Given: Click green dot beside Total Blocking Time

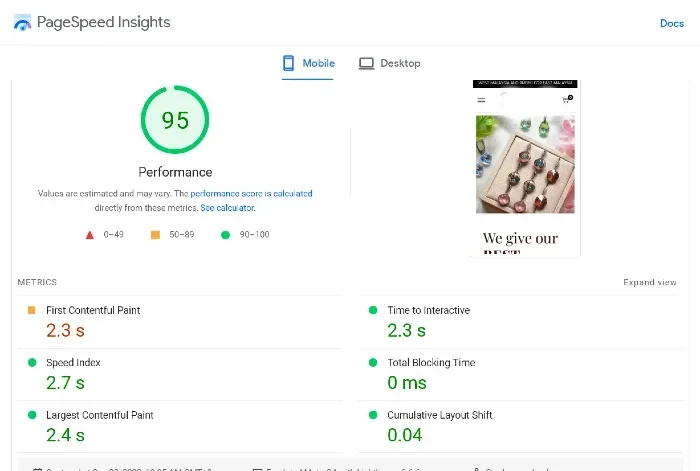Looking at the screenshot, I should 373,363.
